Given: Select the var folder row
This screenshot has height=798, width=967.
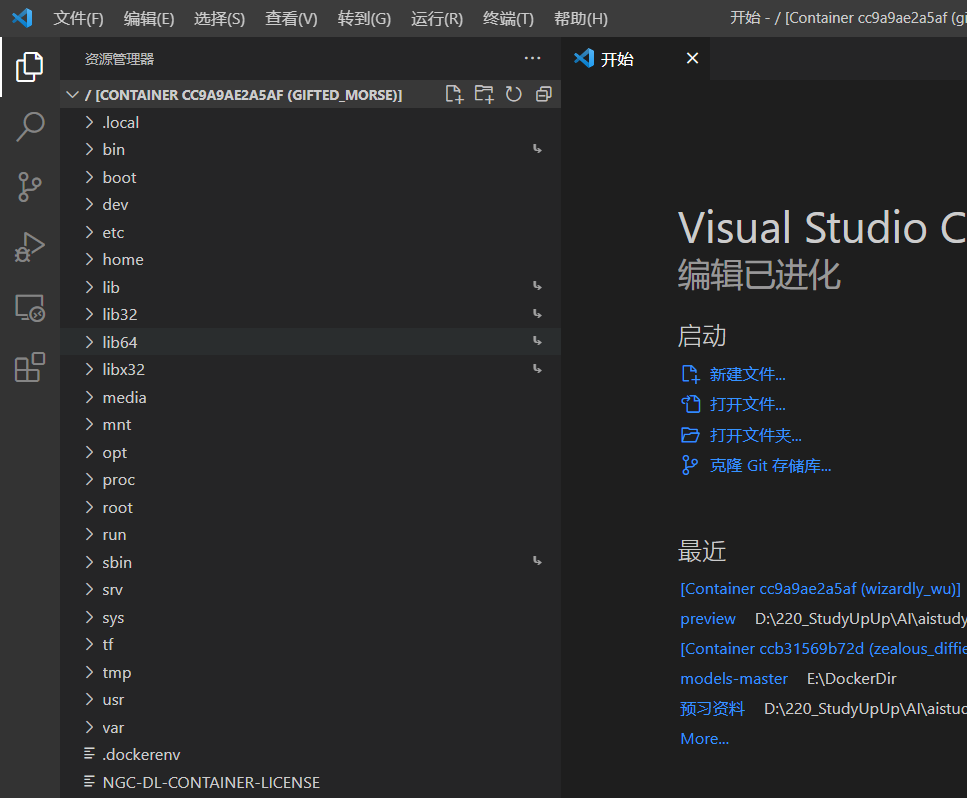Looking at the screenshot, I should [x=310, y=727].
